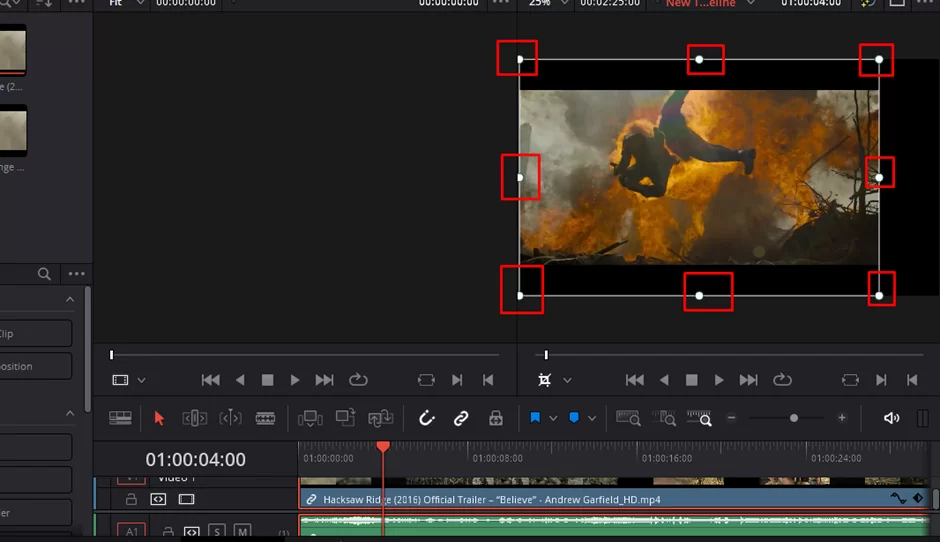
Task: Zoom out the timeline with minus button
Action: 731,418
